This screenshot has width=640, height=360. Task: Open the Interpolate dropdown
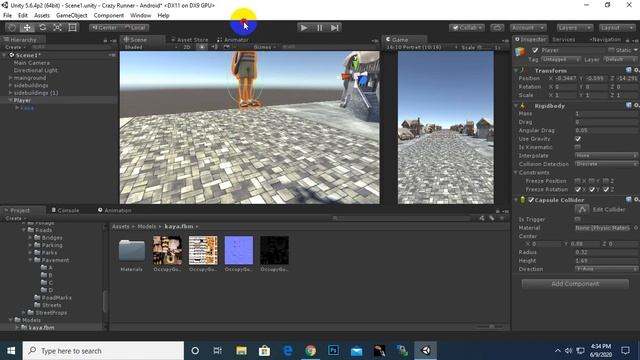point(606,156)
